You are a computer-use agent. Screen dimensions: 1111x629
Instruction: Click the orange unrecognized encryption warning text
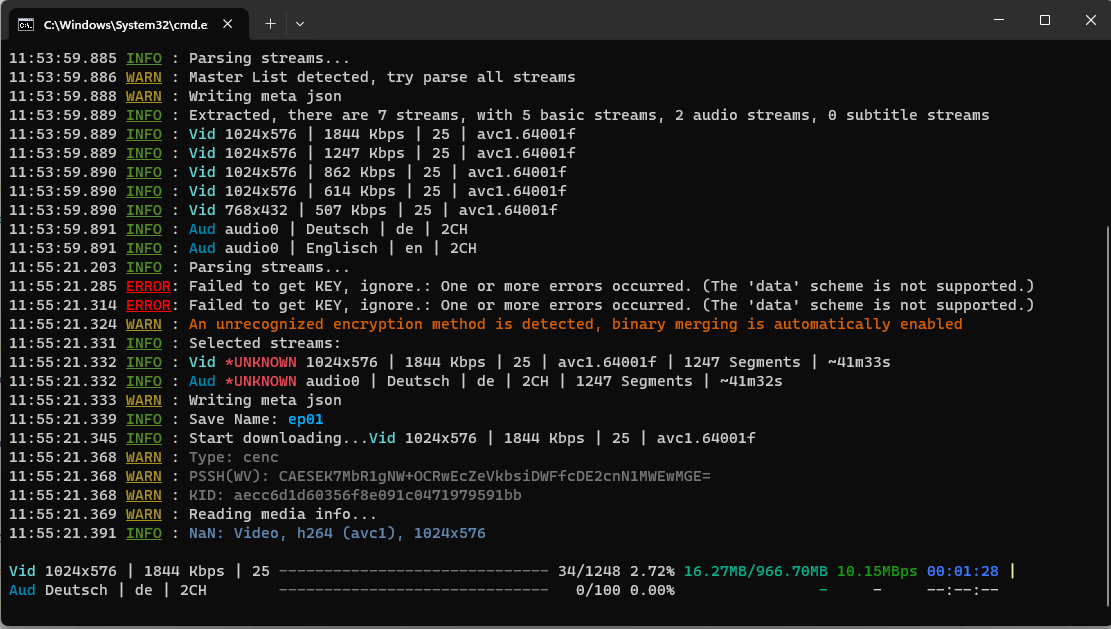(x=575, y=324)
